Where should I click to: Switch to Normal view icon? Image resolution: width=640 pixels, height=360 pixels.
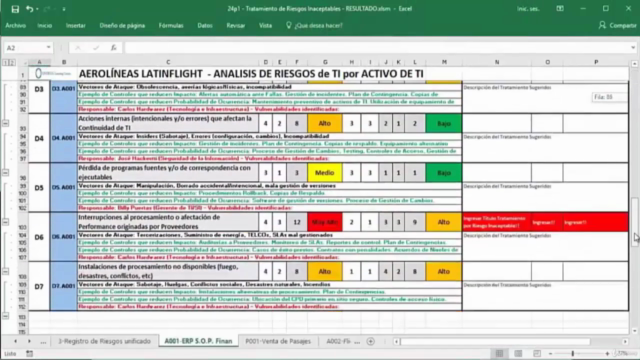click(499, 353)
